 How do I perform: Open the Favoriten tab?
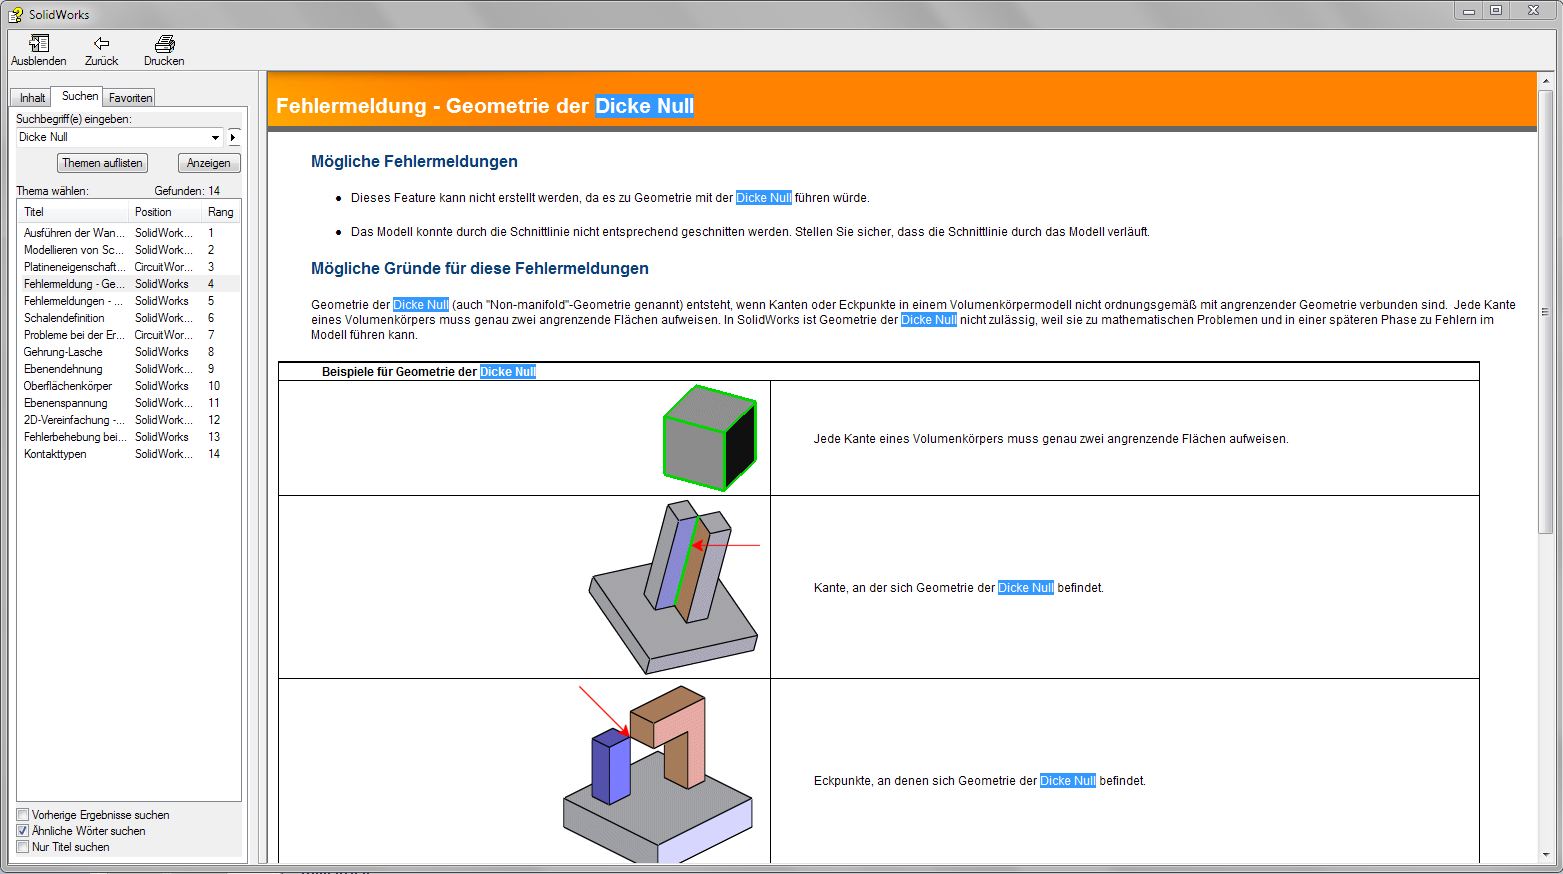click(130, 97)
